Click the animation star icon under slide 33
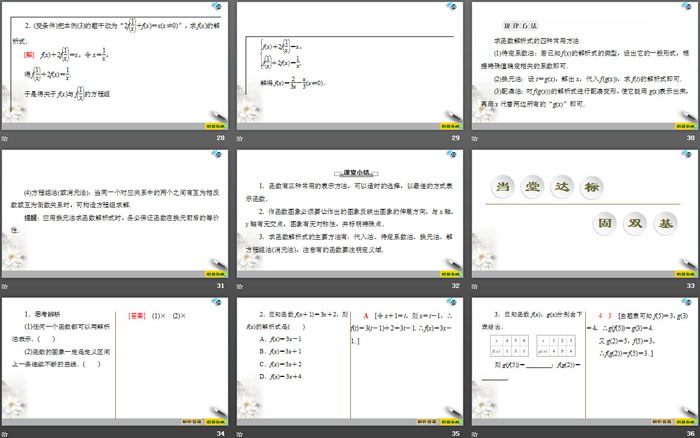 pyautogui.click(x=475, y=286)
